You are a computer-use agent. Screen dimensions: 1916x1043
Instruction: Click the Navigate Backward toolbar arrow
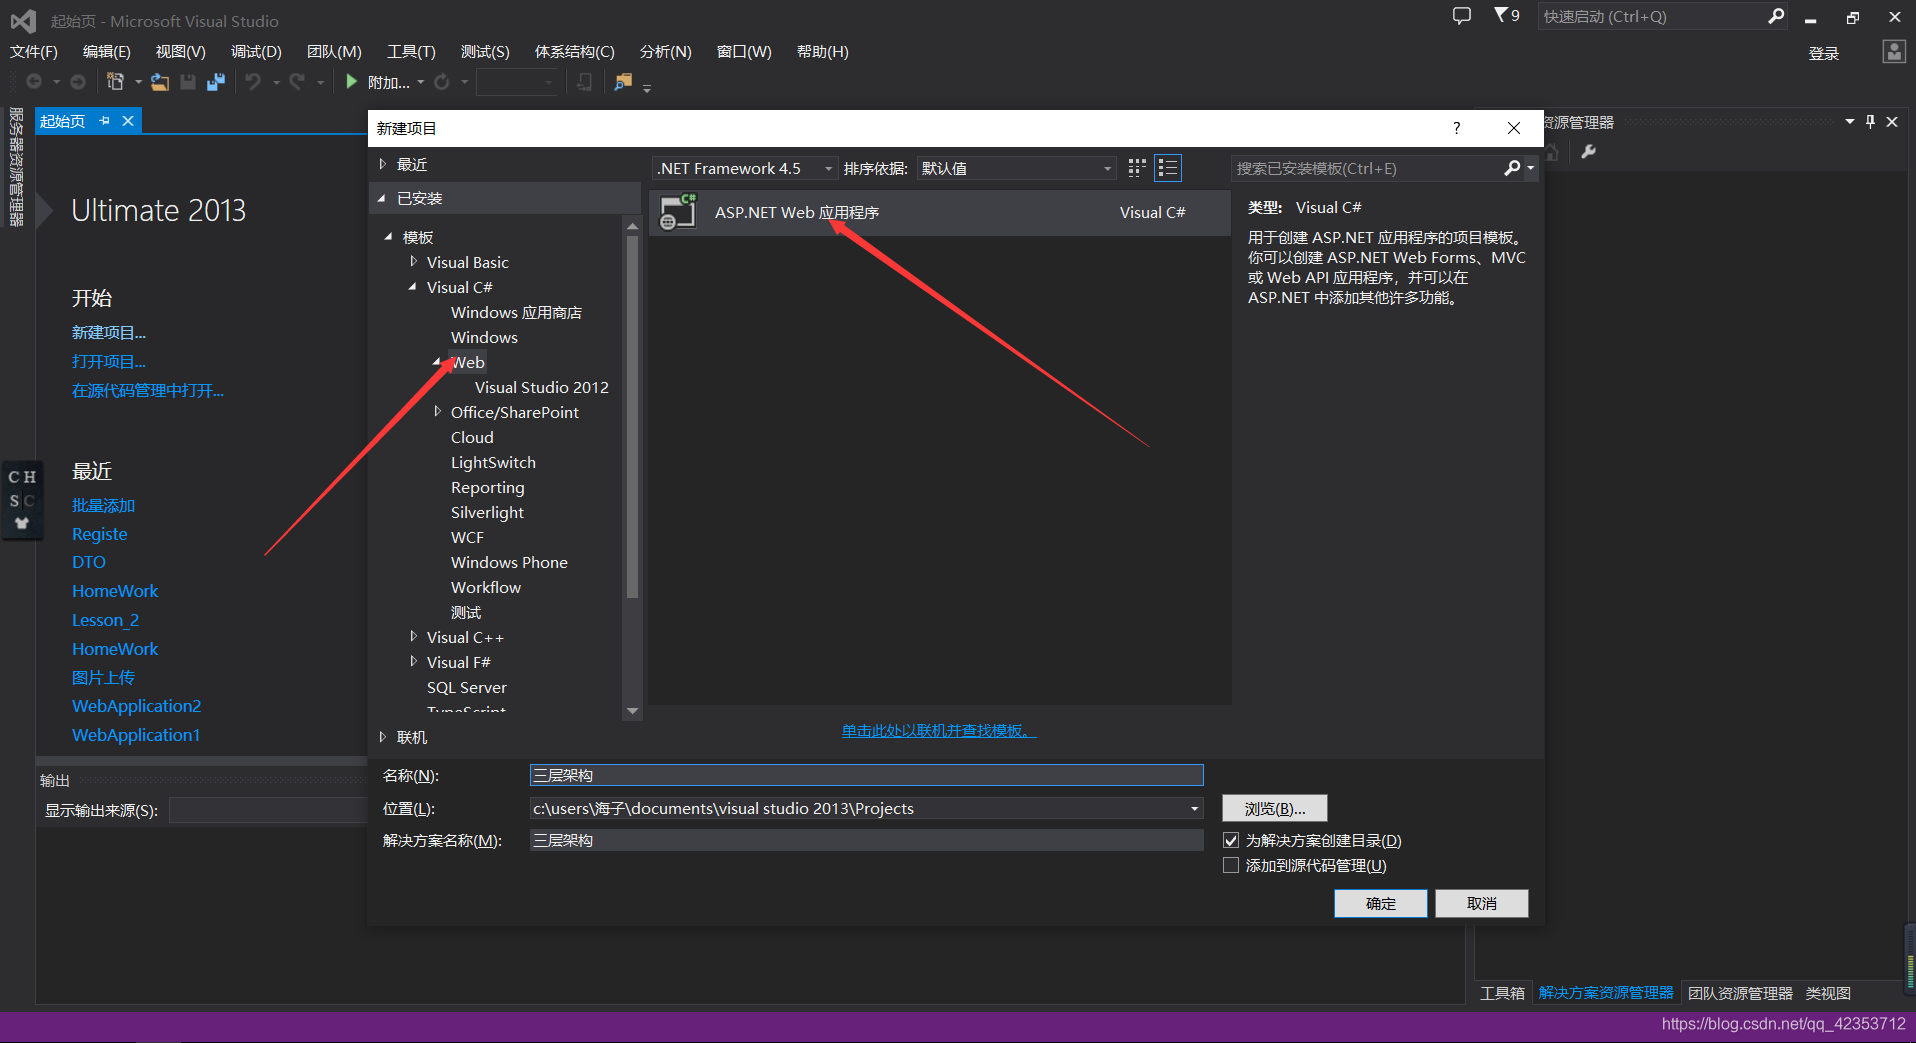(x=34, y=82)
